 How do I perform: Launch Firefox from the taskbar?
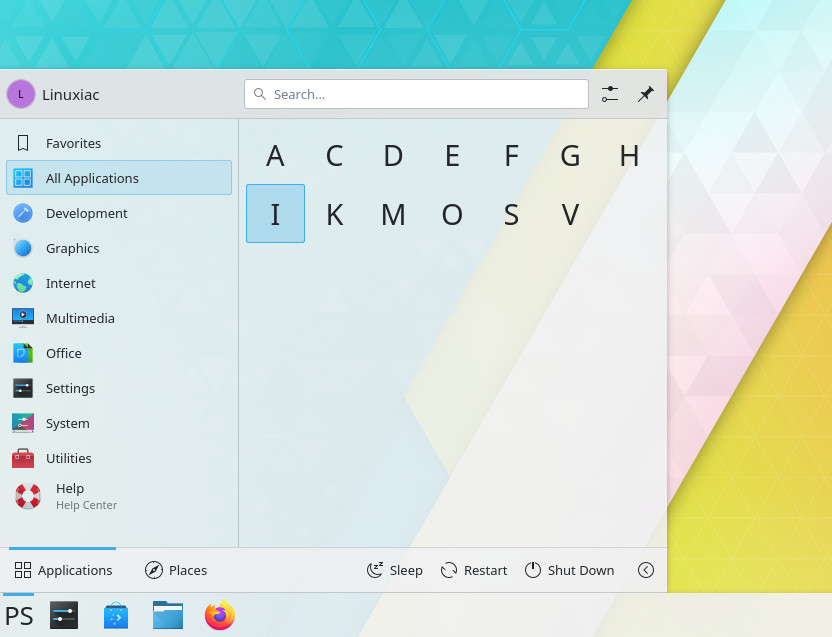pos(220,615)
